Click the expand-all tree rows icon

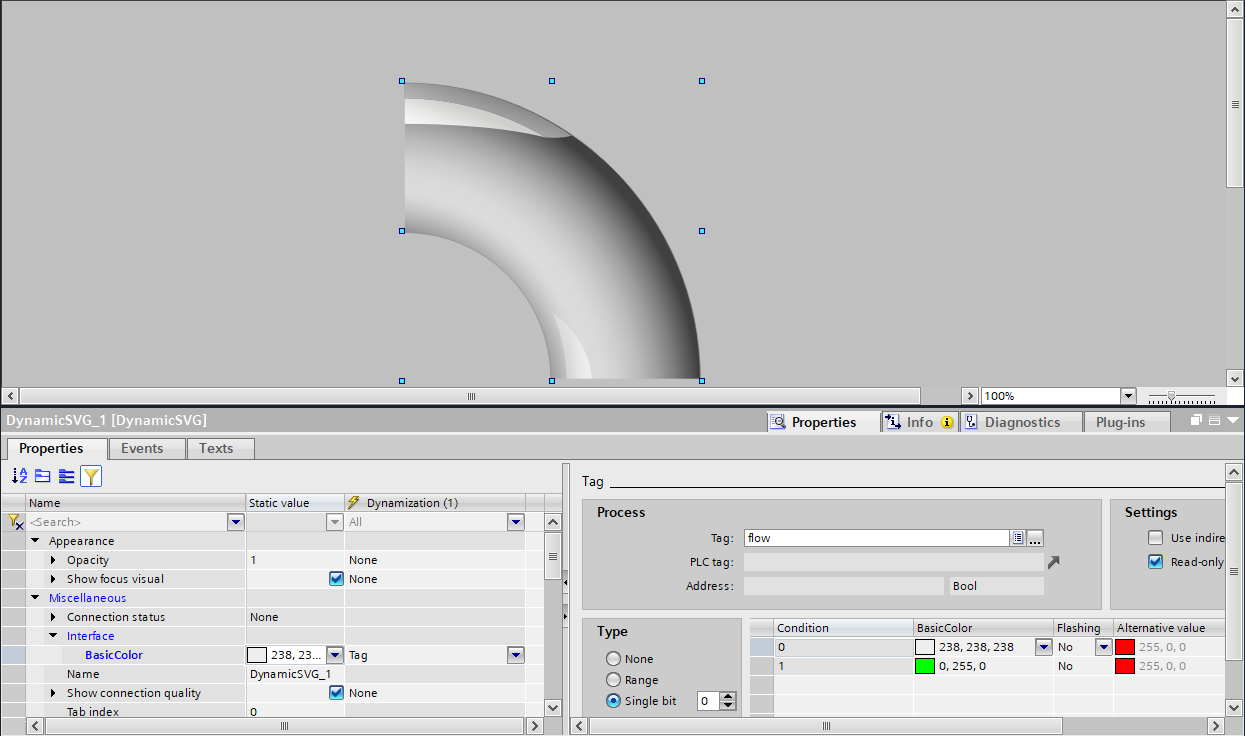pos(67,477)
